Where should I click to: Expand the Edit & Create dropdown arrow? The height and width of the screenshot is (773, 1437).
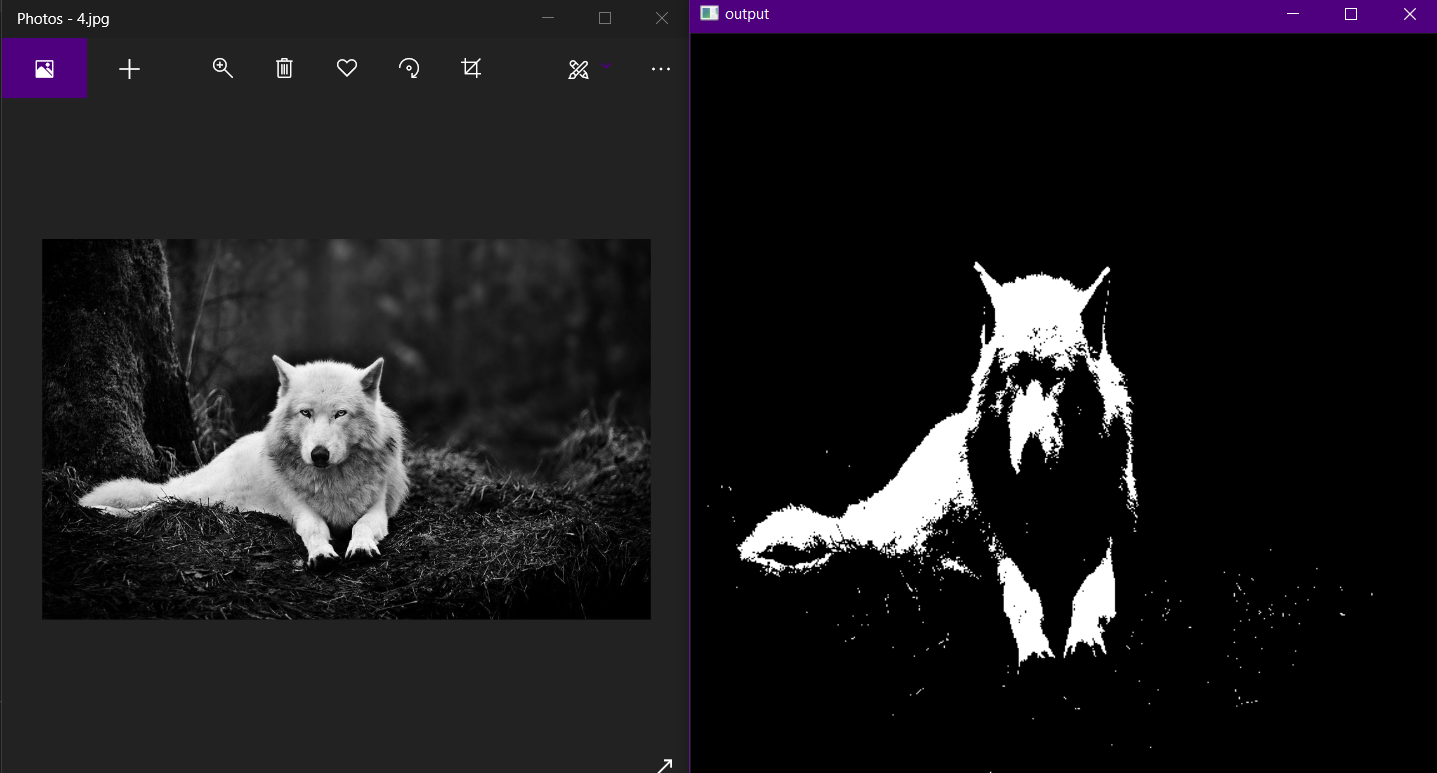tap(606, 66)
